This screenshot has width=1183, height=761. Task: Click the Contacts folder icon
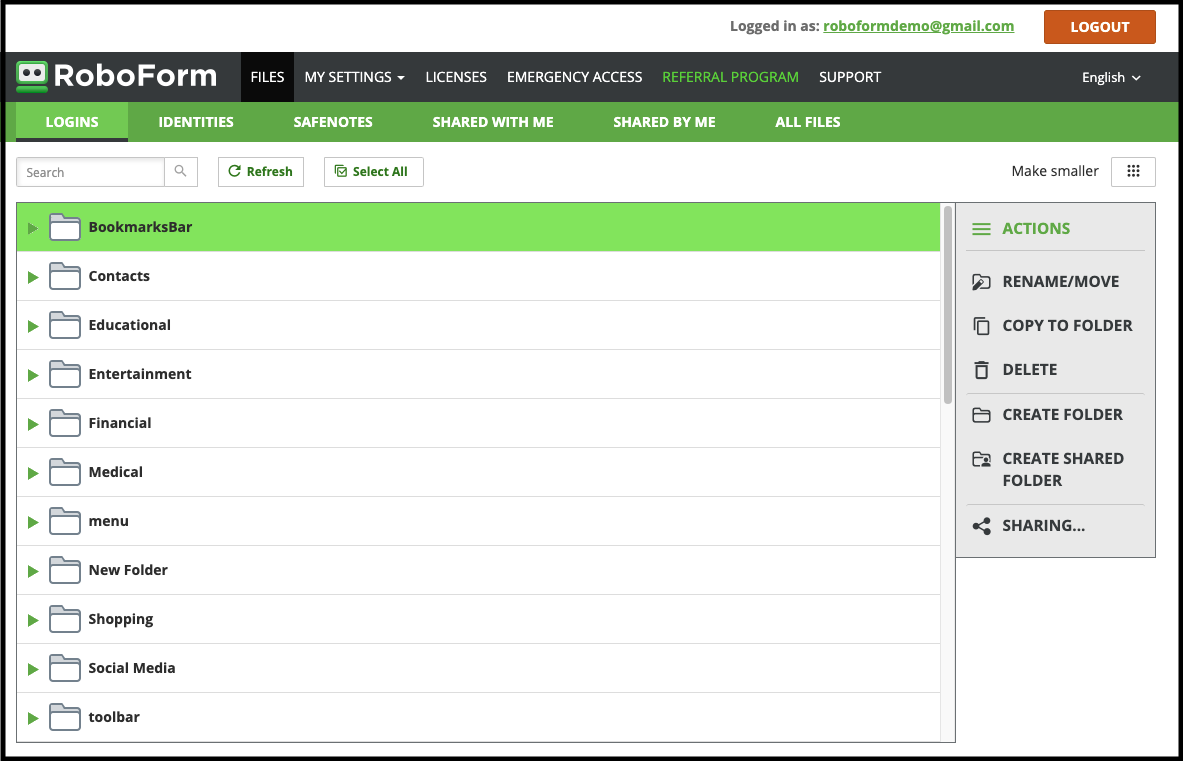[x=65, y=276]
